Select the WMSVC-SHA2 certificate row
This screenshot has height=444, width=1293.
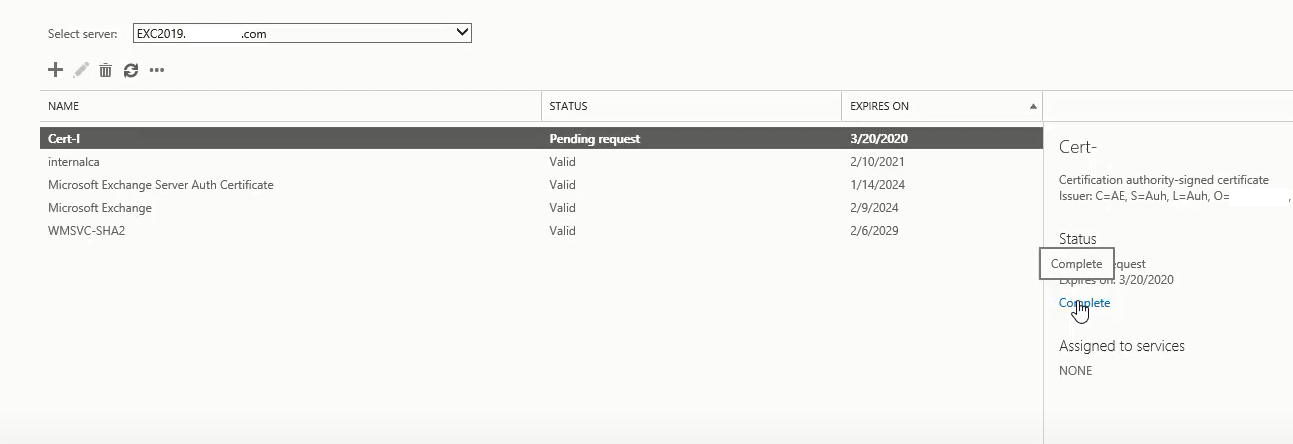pyautogui.click(x=541, y=230)
